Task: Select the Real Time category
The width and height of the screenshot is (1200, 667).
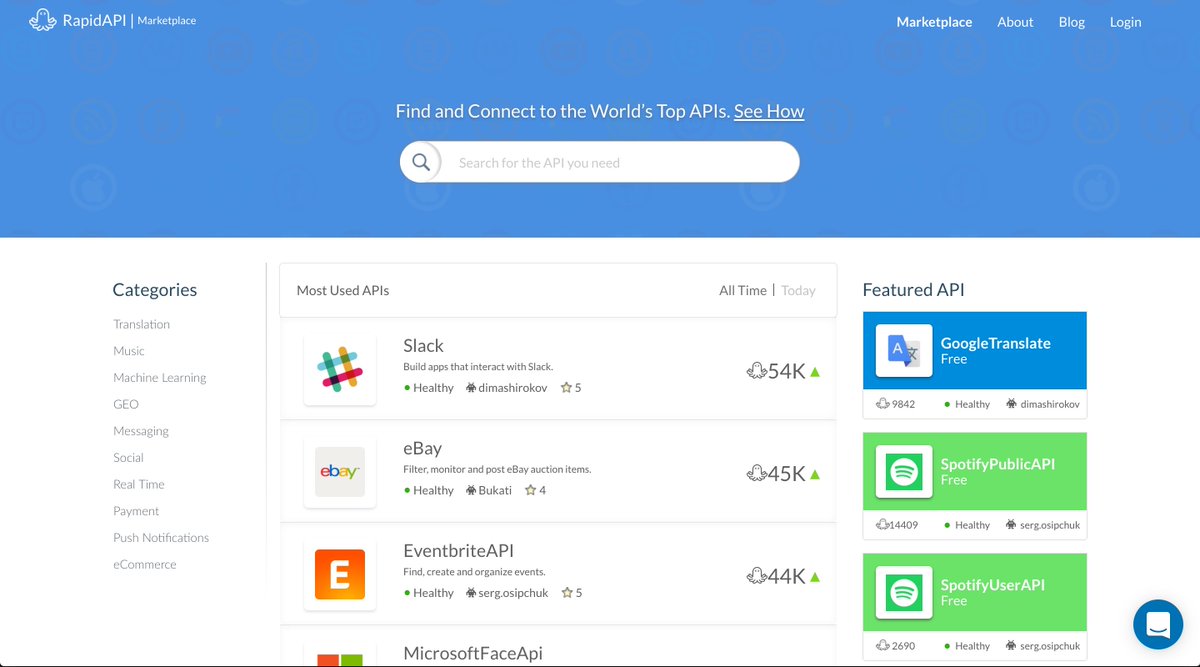Action: tap(138, 484)
